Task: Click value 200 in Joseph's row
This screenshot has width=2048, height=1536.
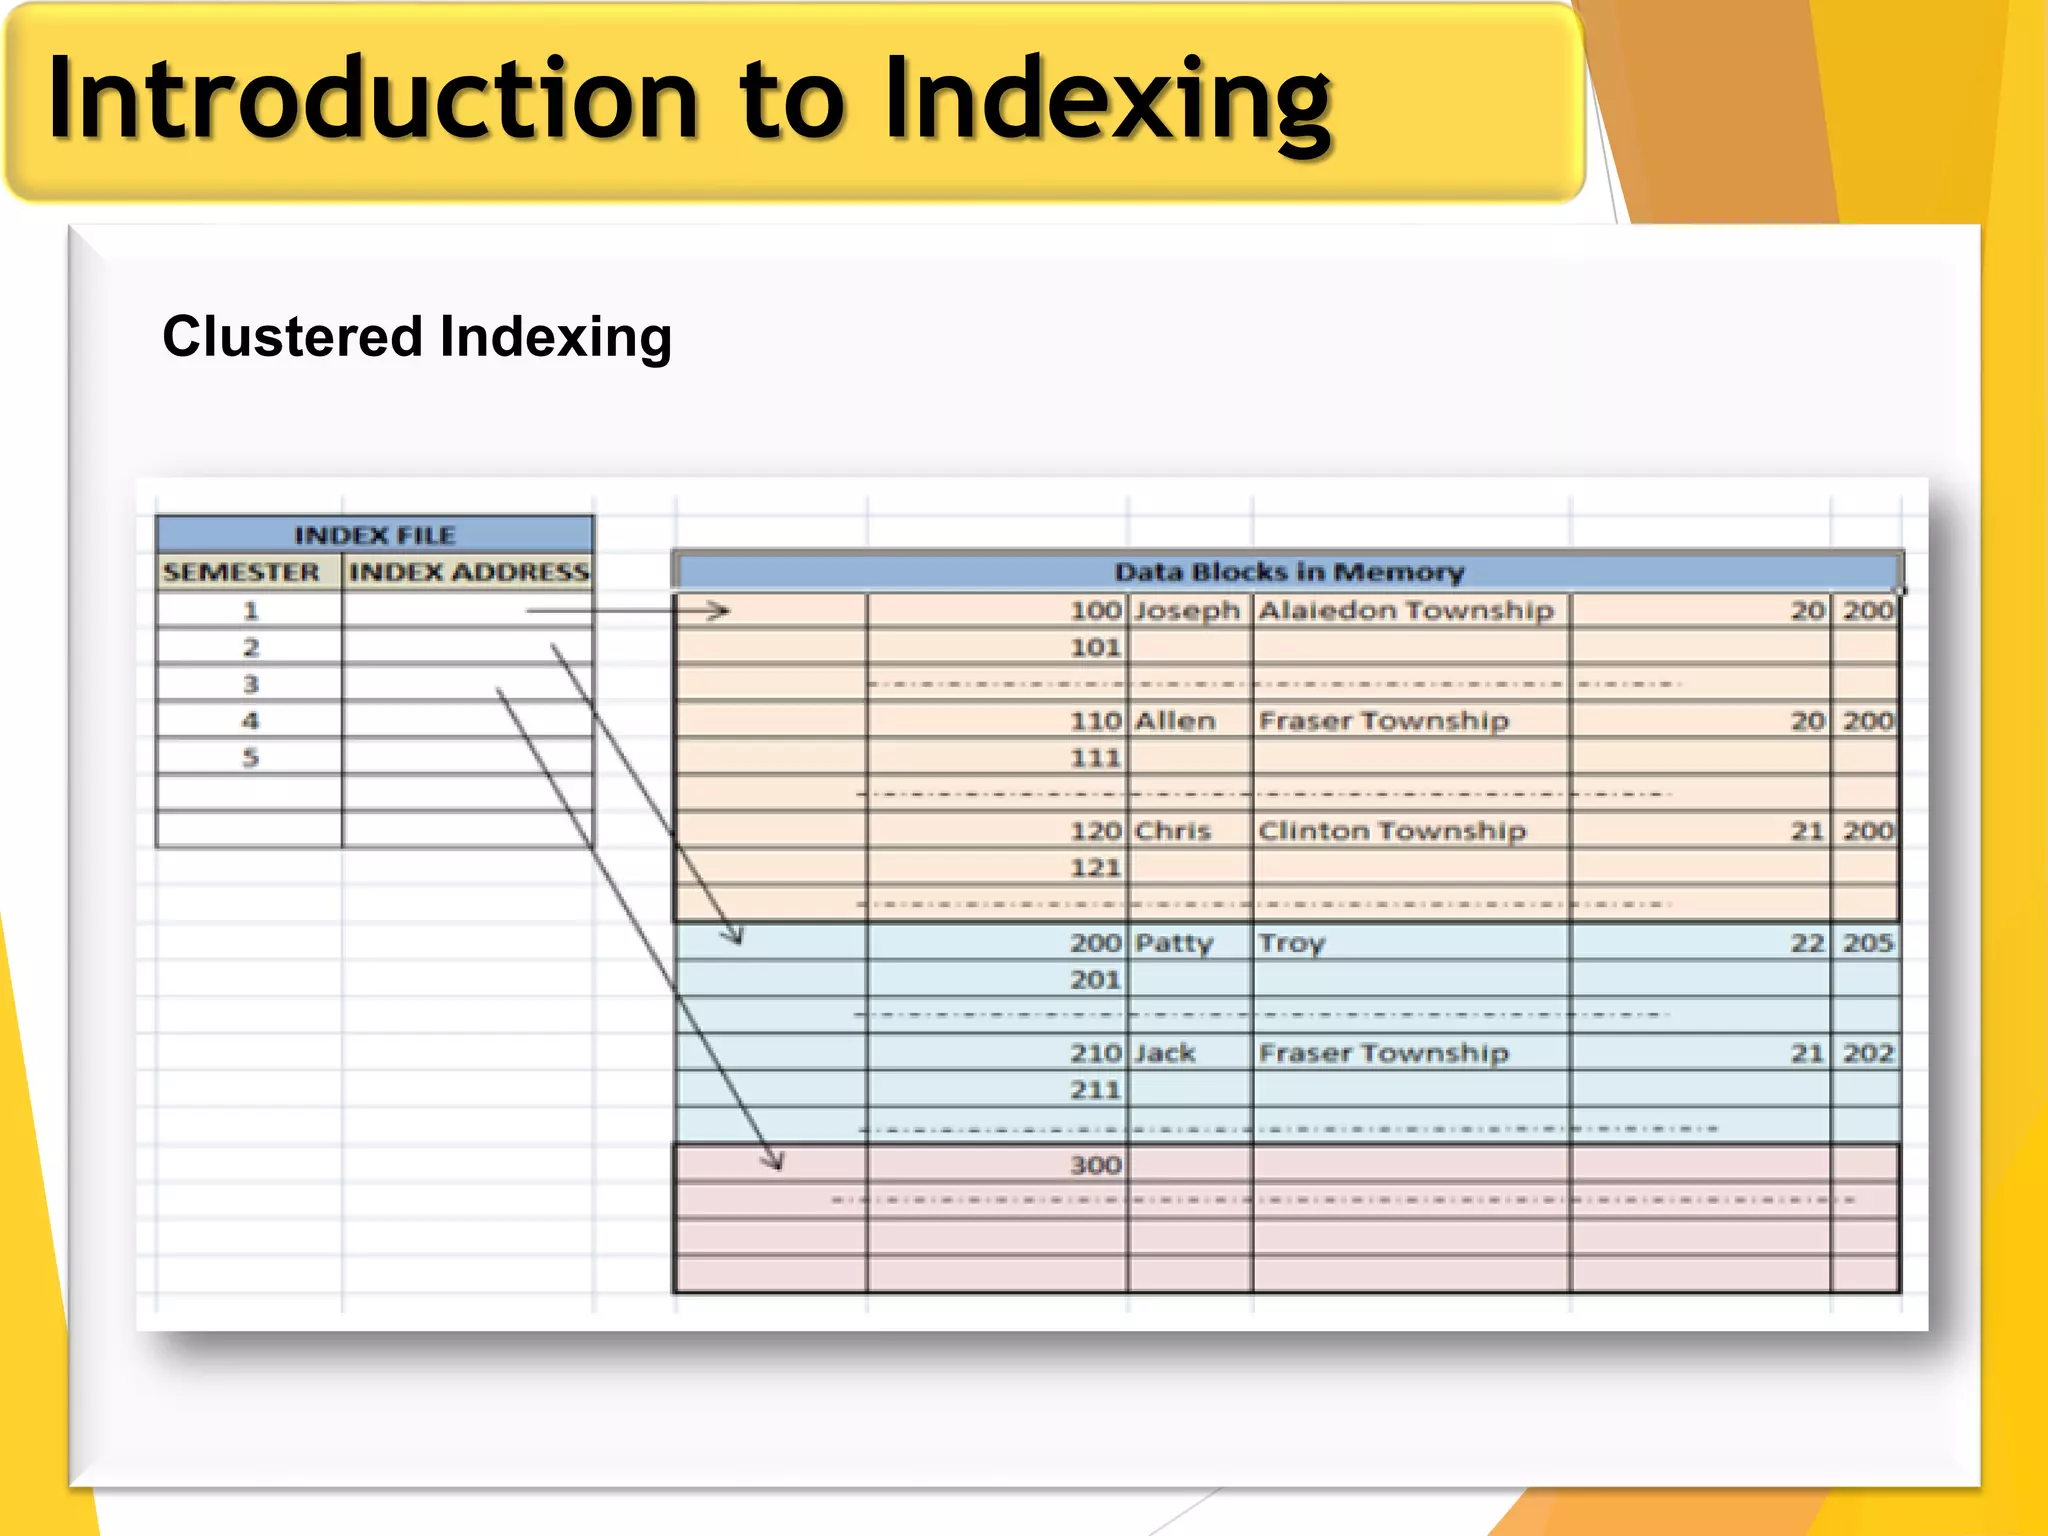Action: 1866,610
